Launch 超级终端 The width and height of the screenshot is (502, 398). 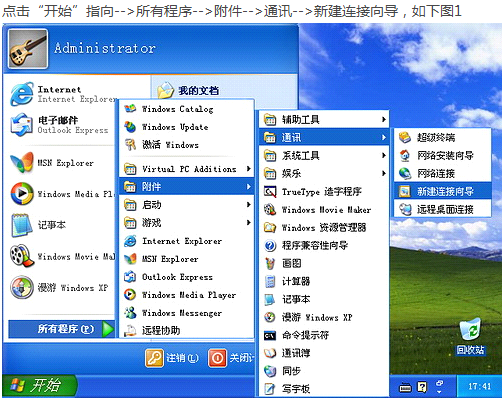click(443, 137)
